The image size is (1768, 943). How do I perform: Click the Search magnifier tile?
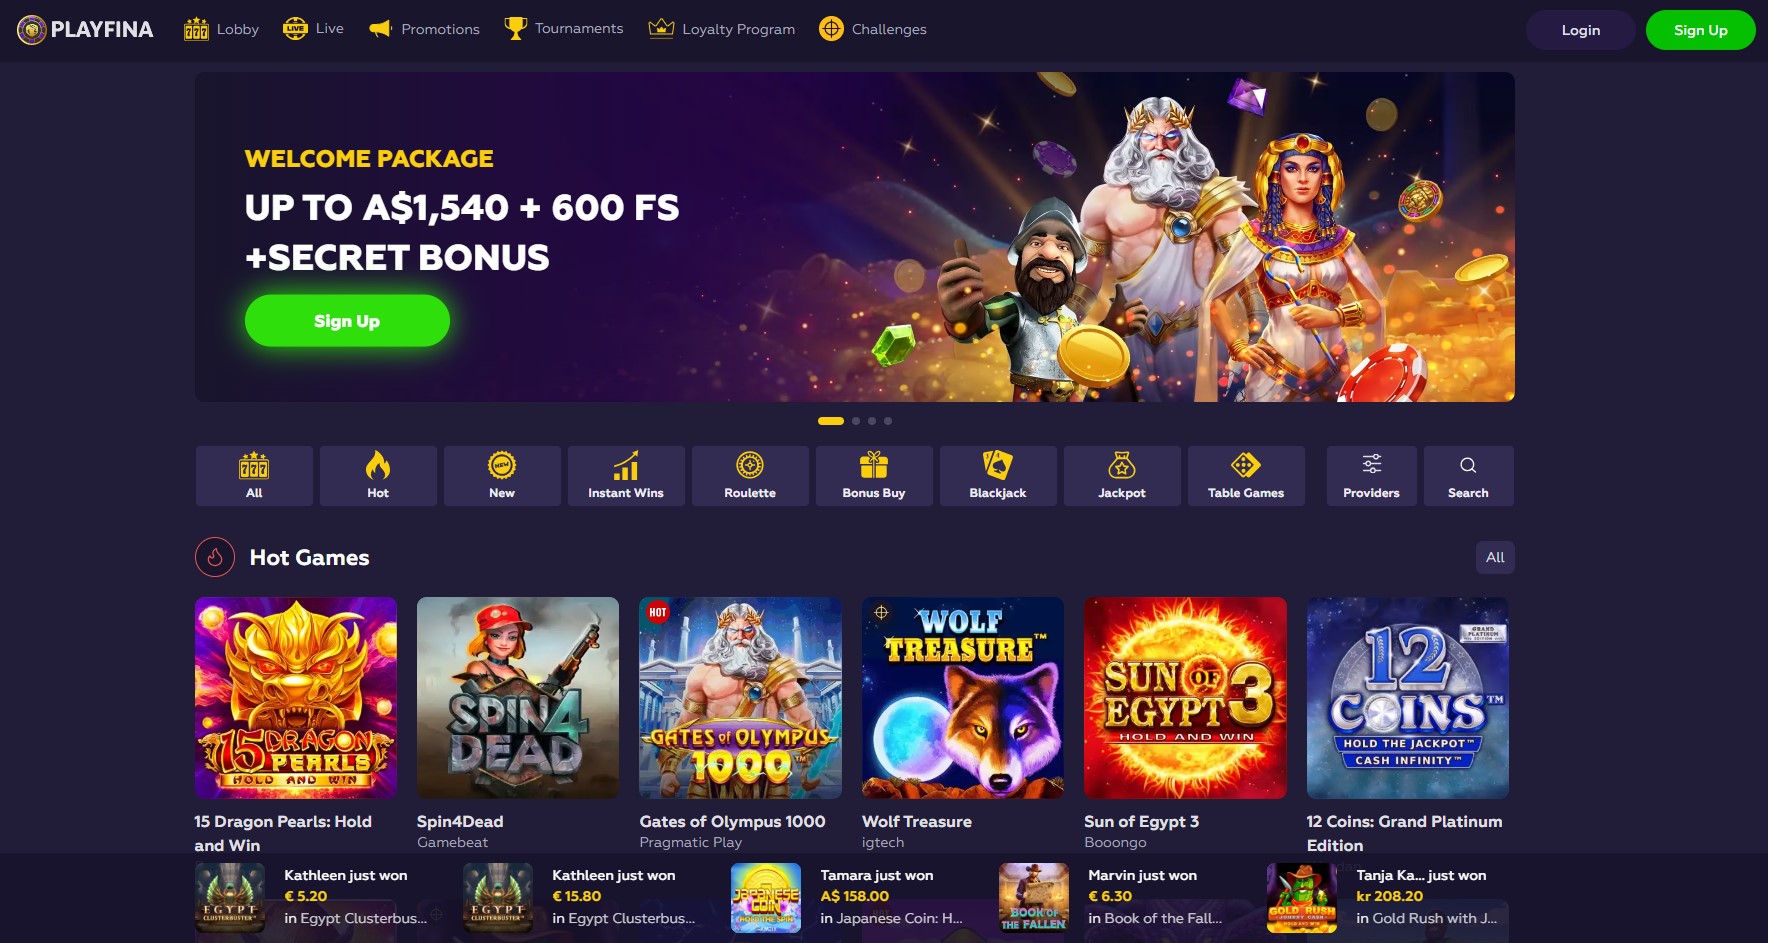coord(1468,476)
